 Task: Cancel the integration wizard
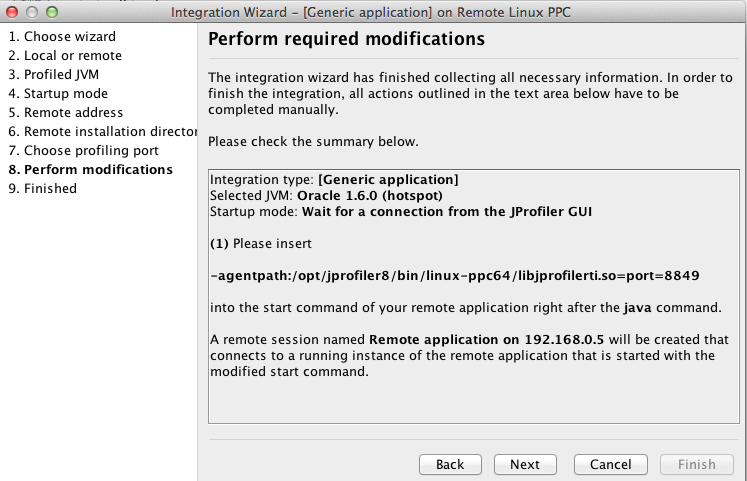pos(611,464)
